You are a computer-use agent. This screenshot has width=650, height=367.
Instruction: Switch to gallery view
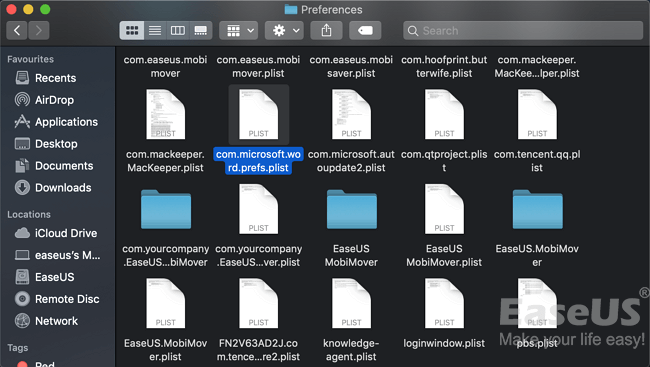[201, 31]
